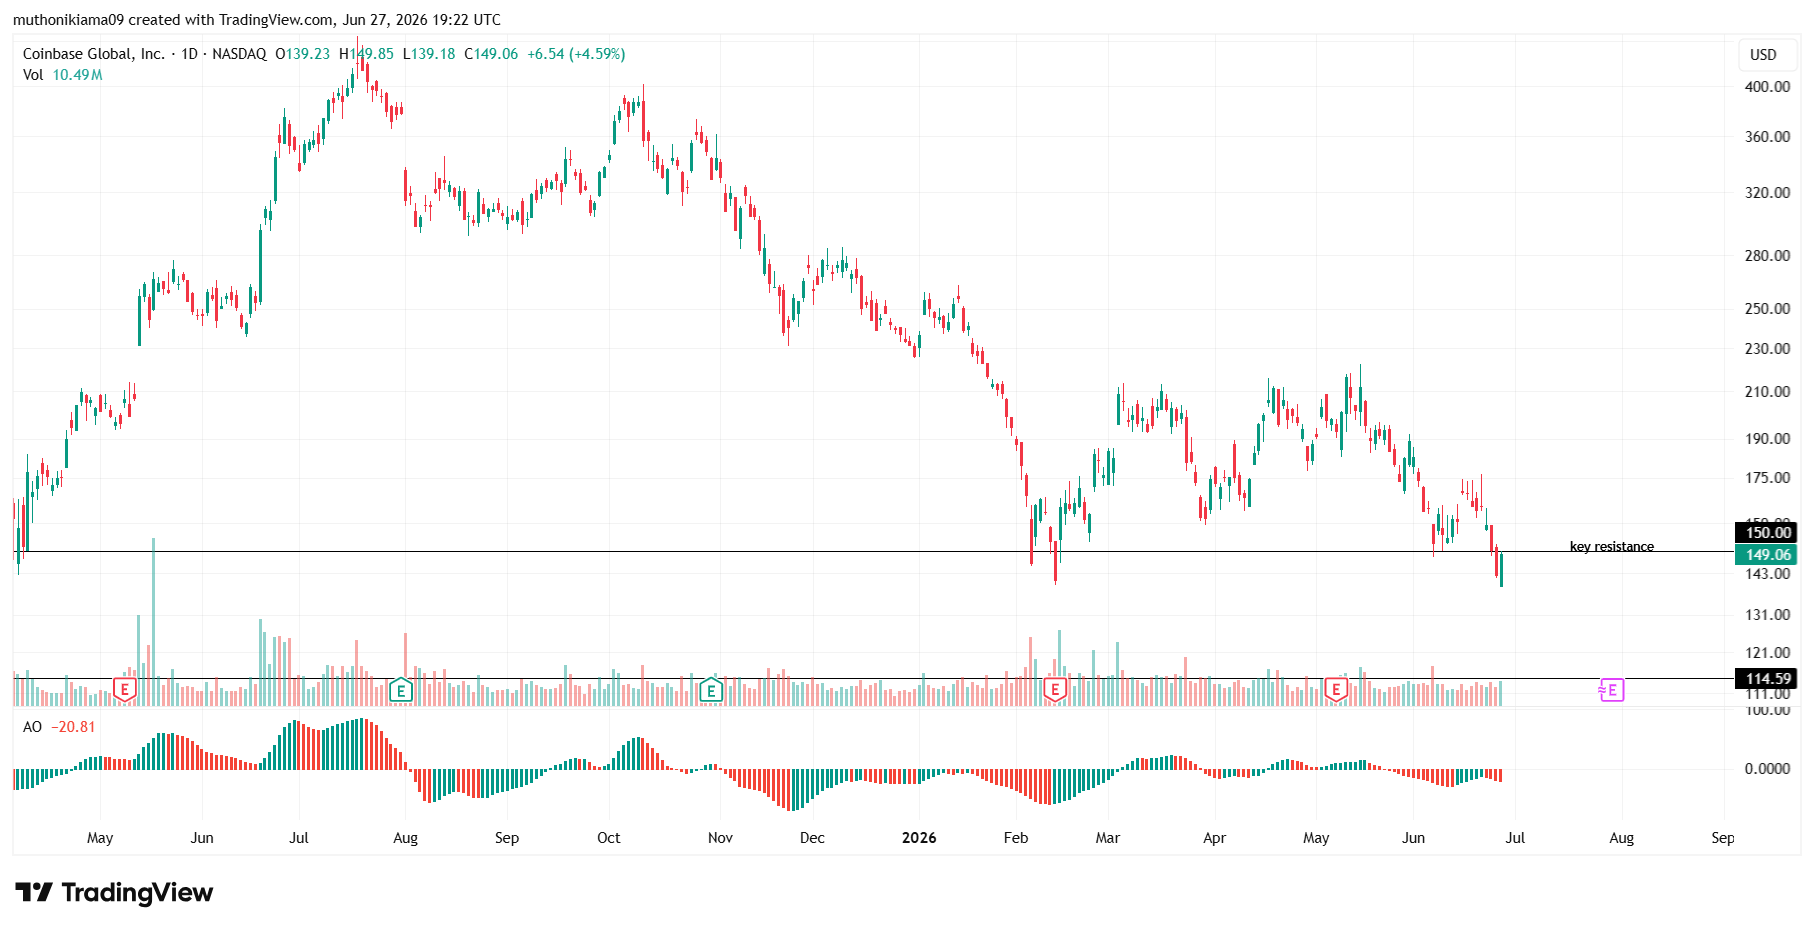The height and width of the screenshot is (930, 1814).
Task: Click the green August 2025 earnings E marker
Action: pos(401,689)
